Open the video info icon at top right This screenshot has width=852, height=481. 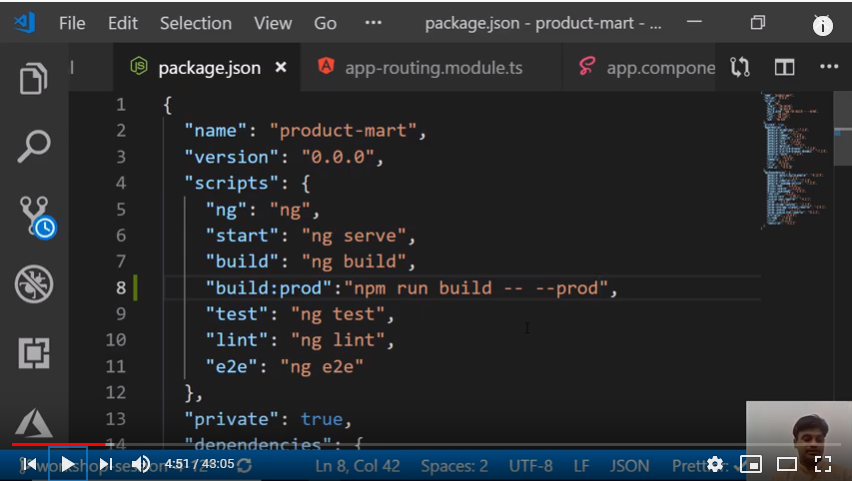point(823,26)
